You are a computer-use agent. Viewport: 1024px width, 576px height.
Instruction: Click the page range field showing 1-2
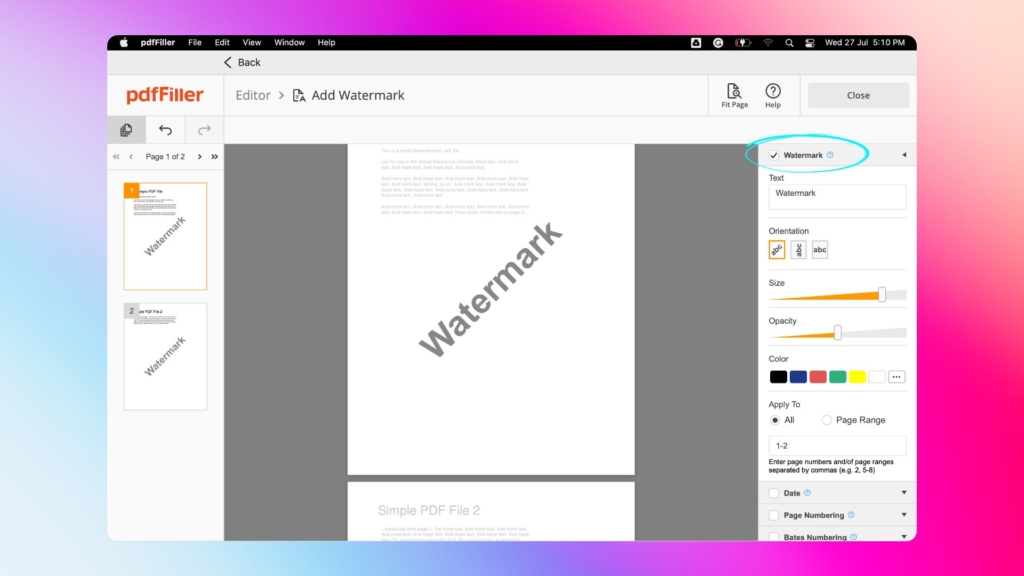[x=837, y=445]
